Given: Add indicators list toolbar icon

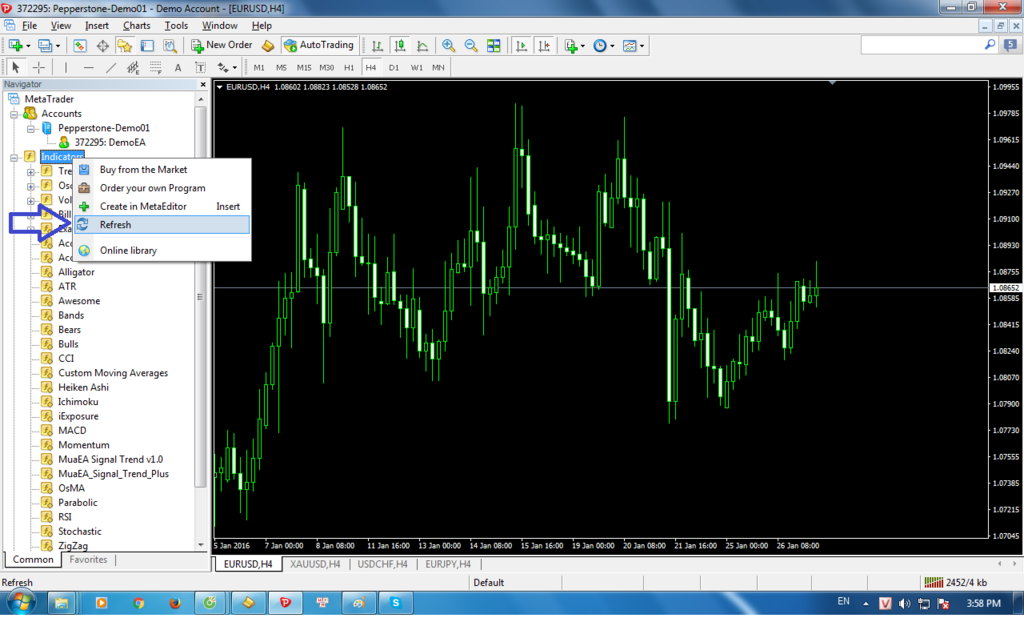Looking at the screenshot, I should pos(571,46).
